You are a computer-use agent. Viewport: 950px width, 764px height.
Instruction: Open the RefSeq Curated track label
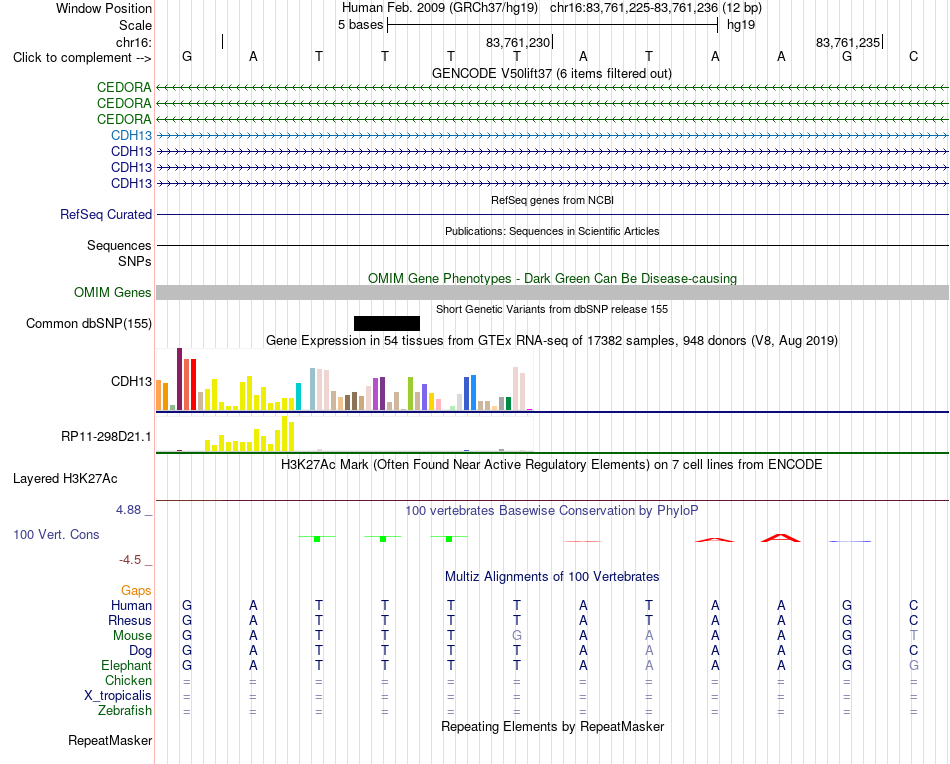tap(106, 214)
